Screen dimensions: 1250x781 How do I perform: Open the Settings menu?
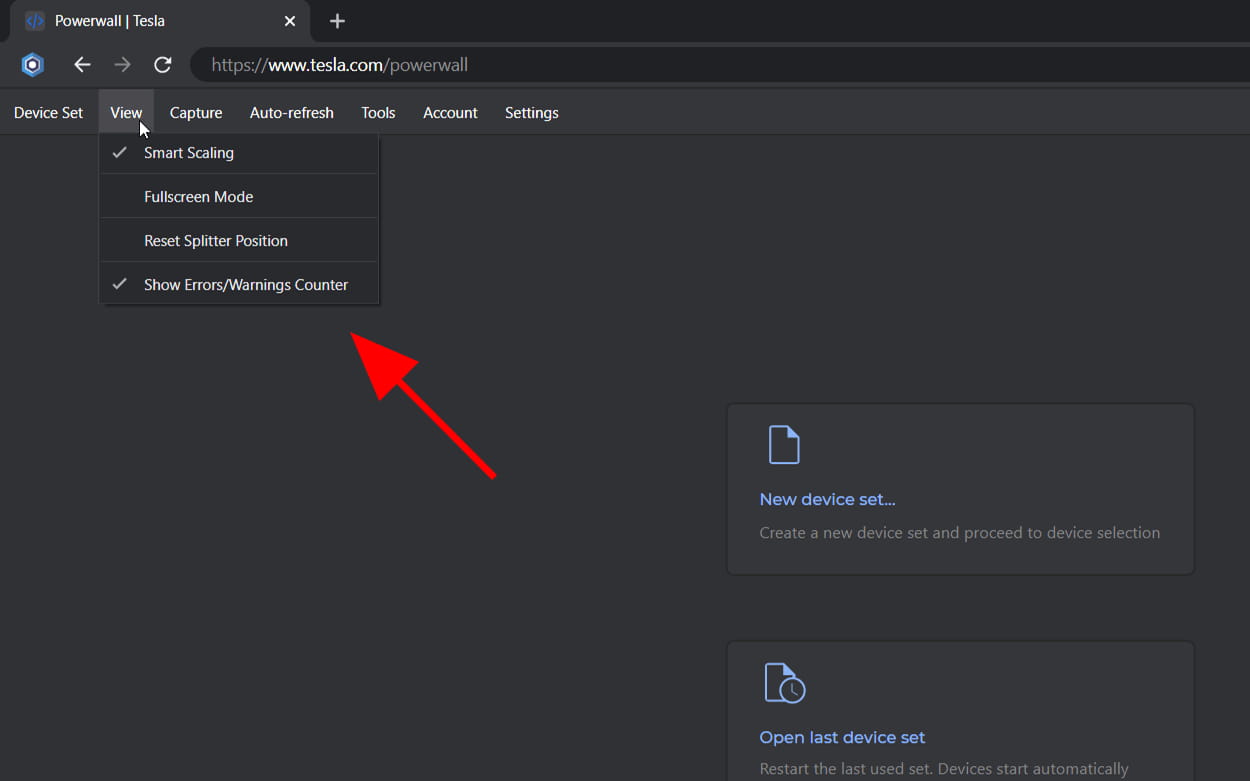532,113
